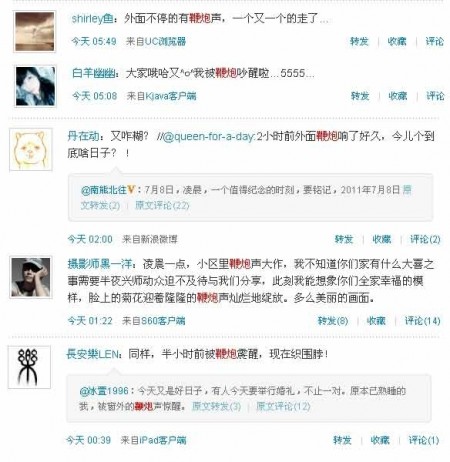Open shirley鱼's profile avatar
Screen dimensions: 450x462
(x=35, y=31)
